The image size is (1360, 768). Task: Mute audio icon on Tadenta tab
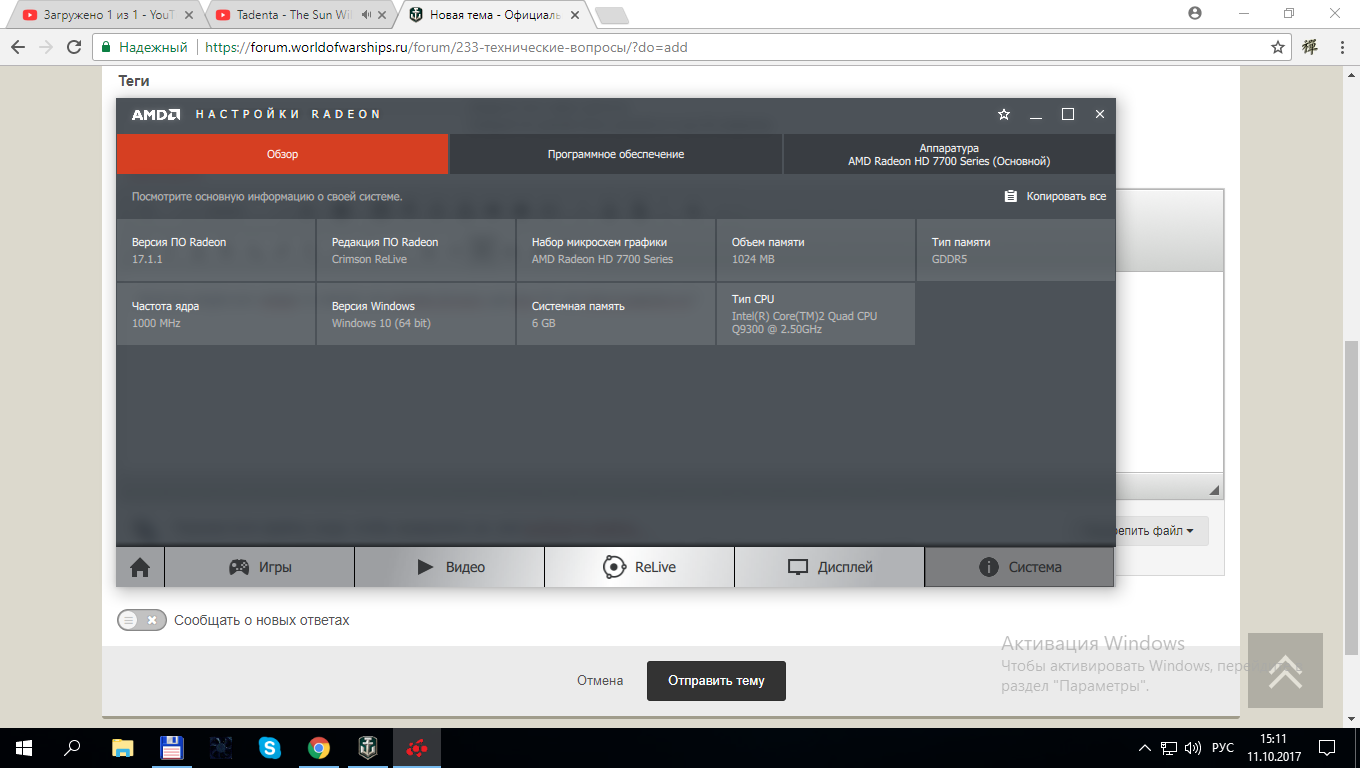(x=367, y=15)
